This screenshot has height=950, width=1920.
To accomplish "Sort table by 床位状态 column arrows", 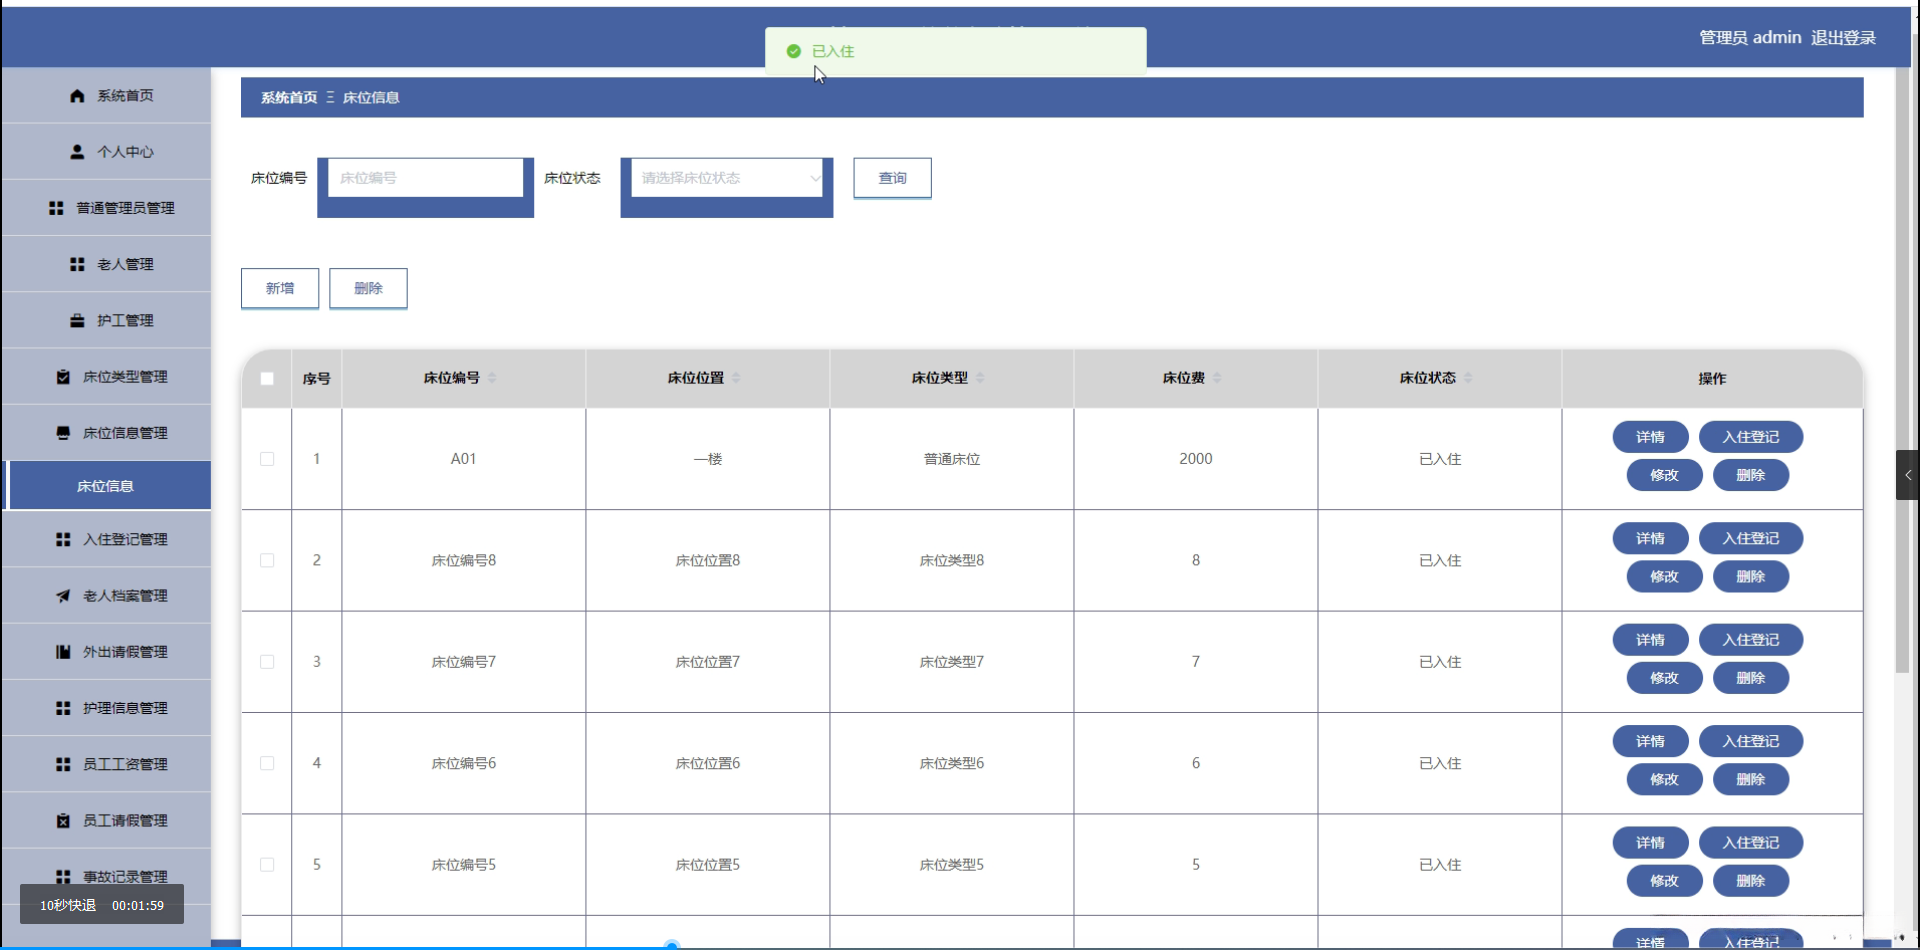I will 1468,378.
